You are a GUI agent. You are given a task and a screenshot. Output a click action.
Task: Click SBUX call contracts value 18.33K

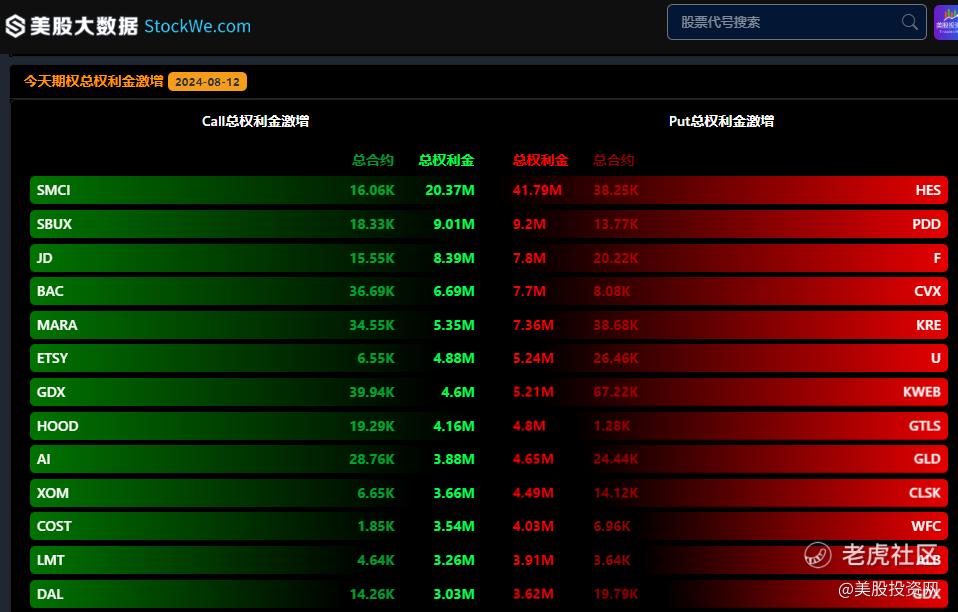tap(372, 224)
